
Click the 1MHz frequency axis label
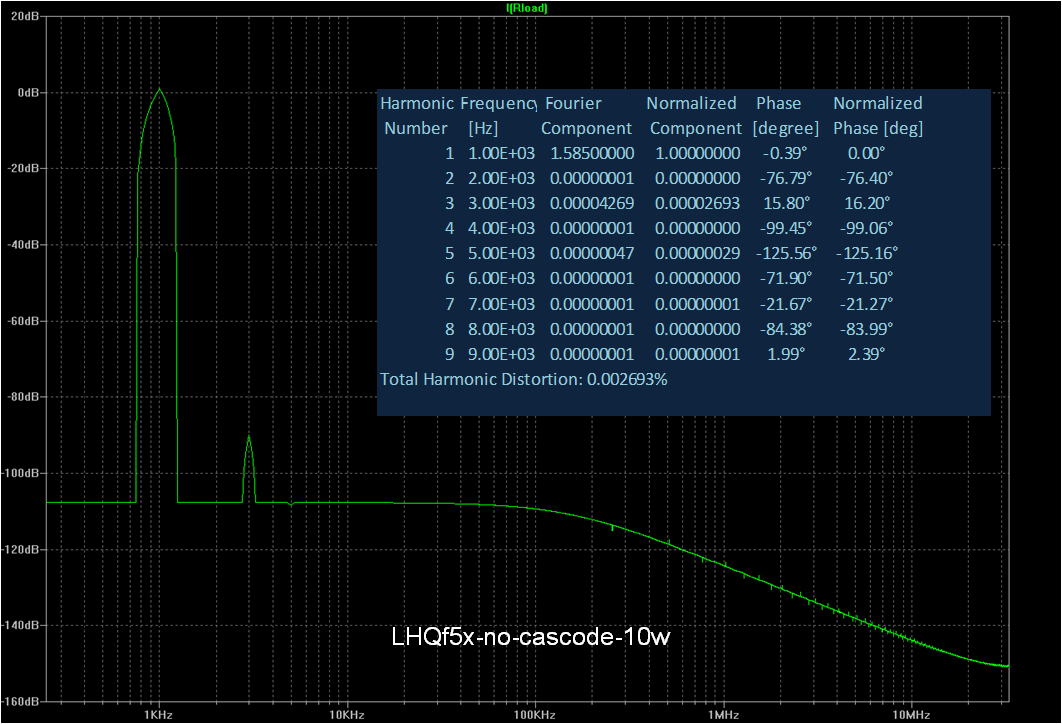tap(723, 715)
